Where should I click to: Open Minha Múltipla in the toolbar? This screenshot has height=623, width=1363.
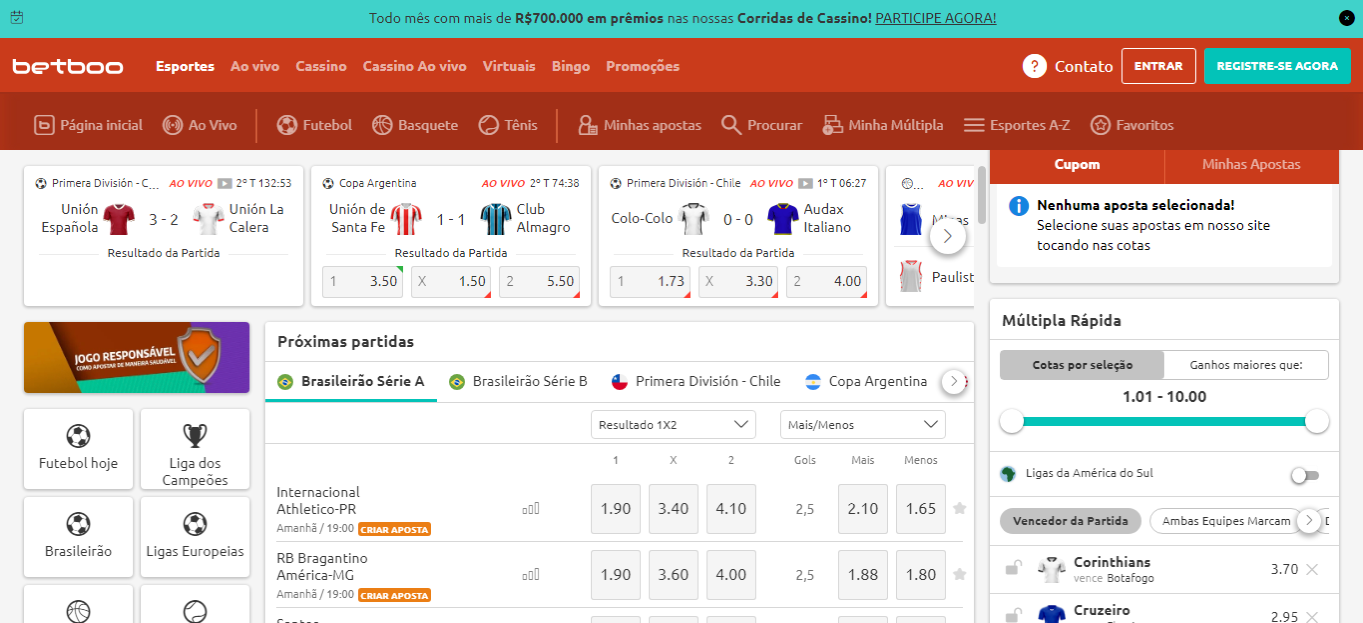(x=883, y=125)
